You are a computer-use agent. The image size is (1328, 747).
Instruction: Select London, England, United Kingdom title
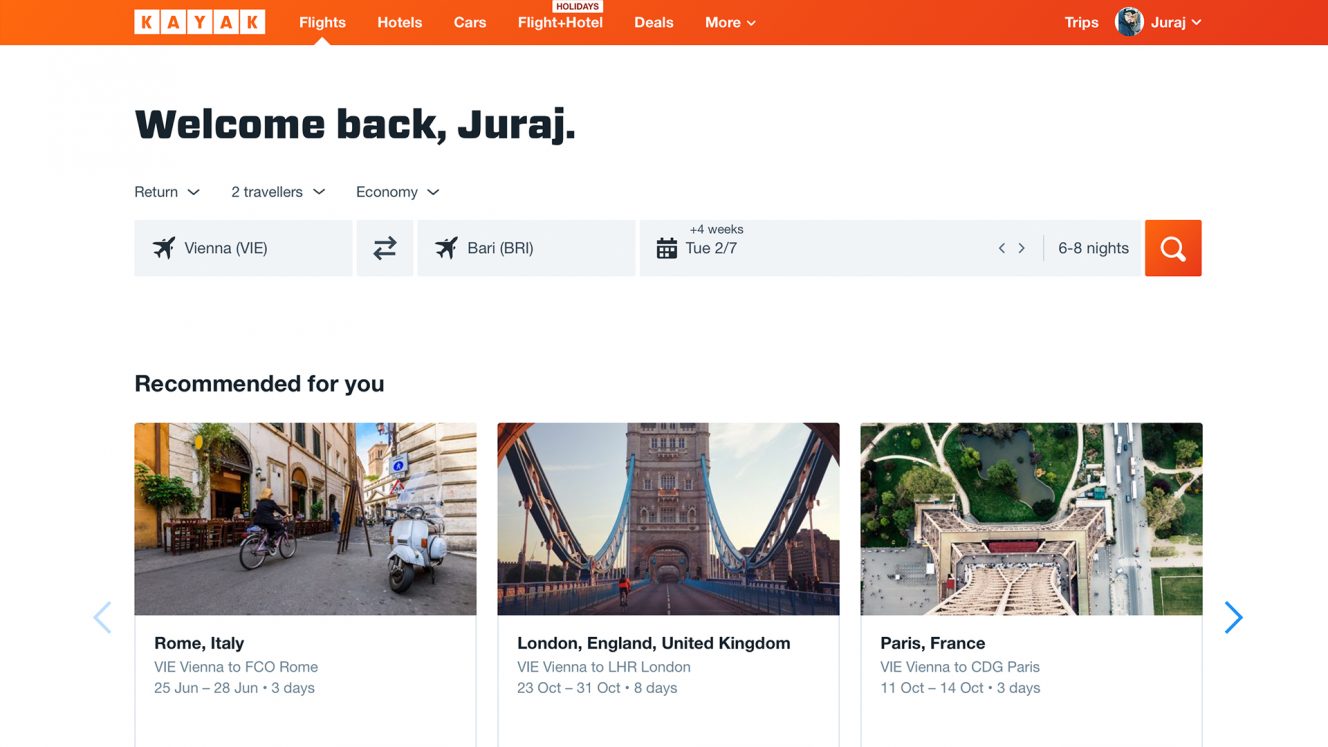tap(654, 643)
